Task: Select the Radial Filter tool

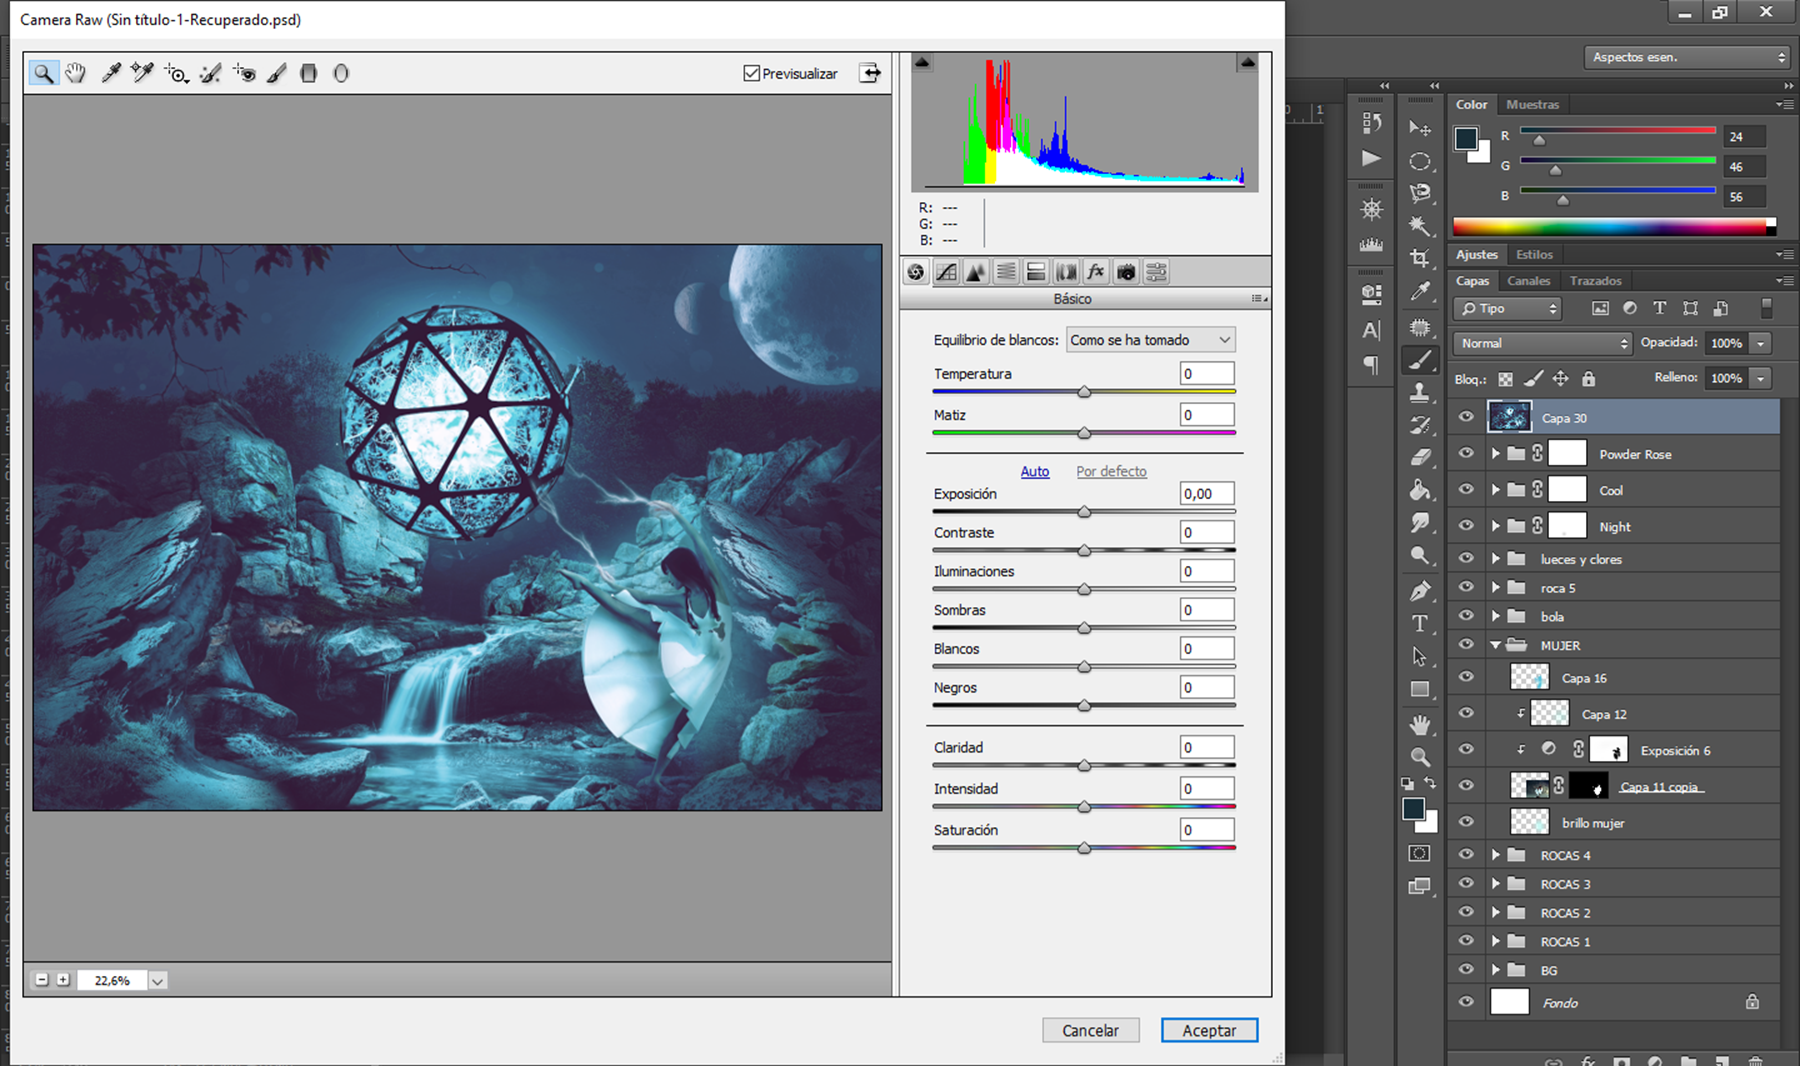Action: point(341,73)
